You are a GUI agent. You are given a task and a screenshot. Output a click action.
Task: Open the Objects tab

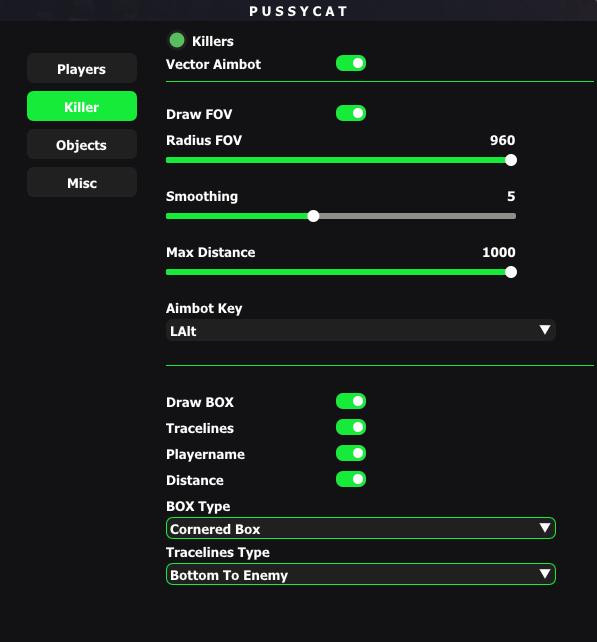[82, 144]
